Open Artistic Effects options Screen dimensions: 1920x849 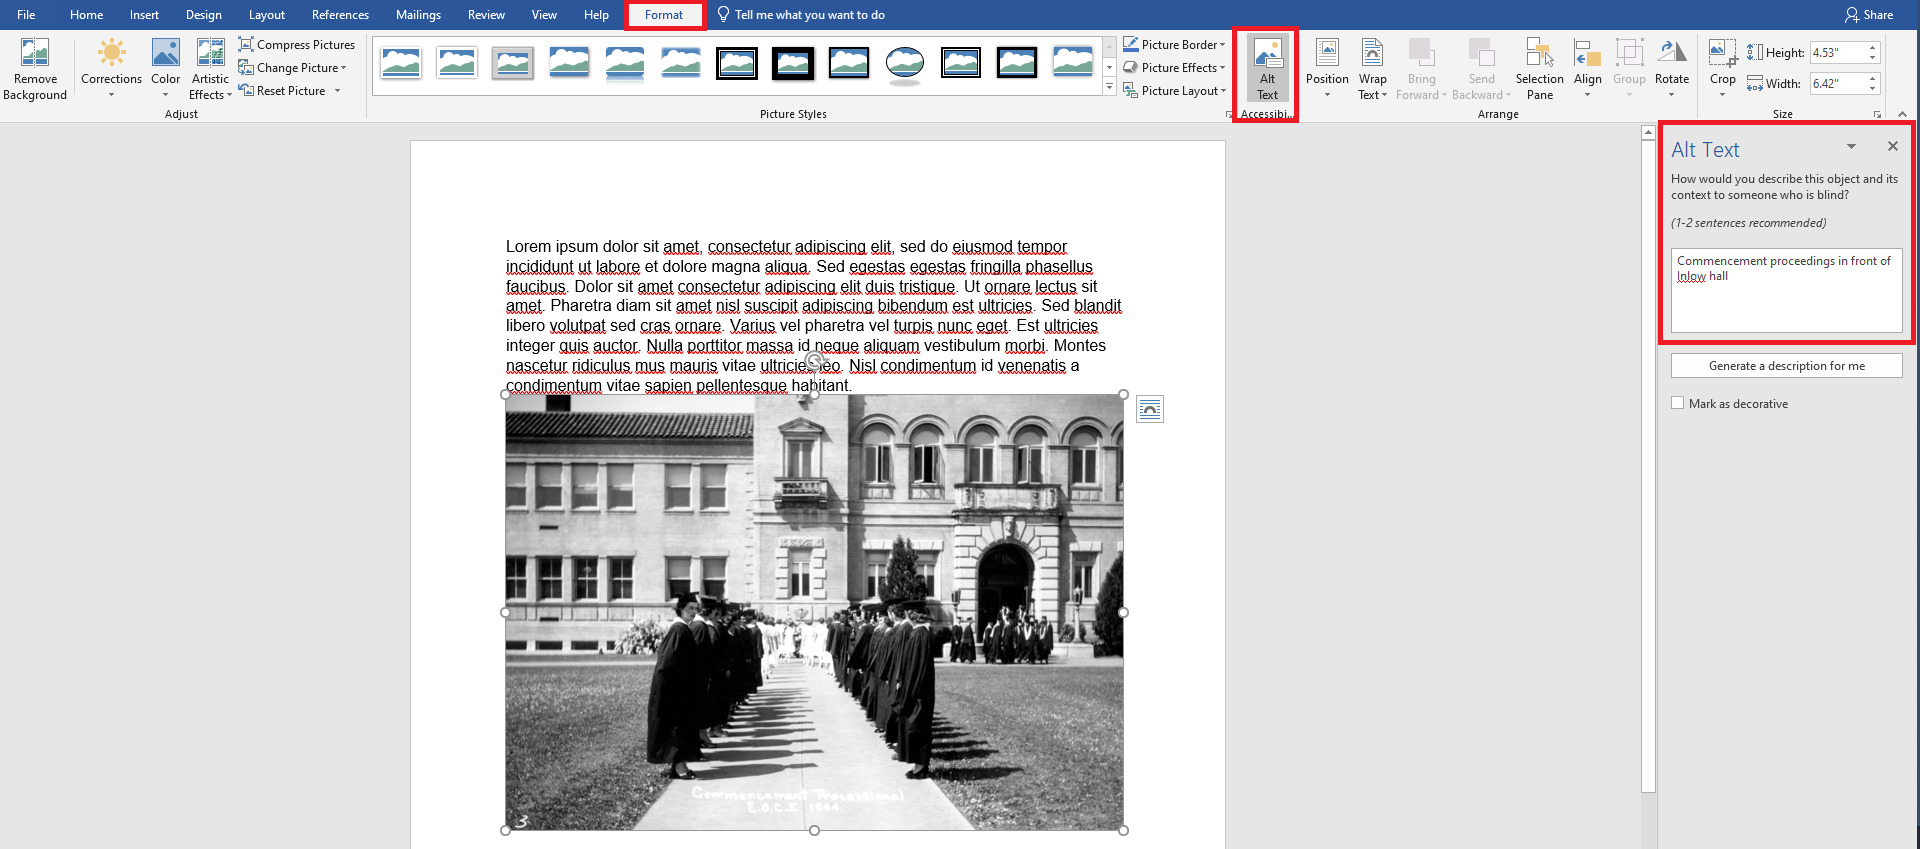point(210,68)
